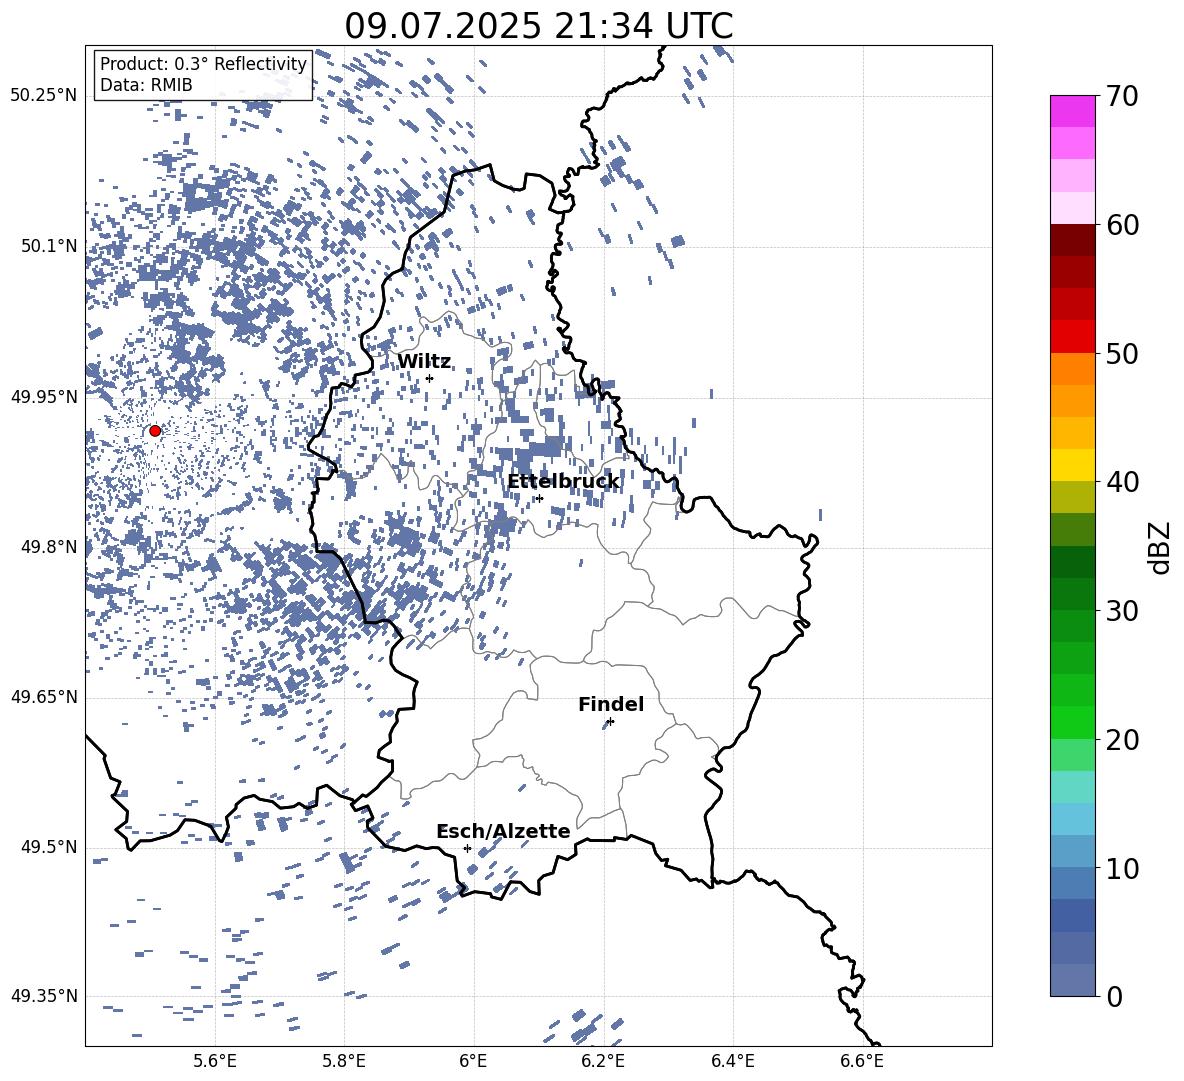Click the 49.35°N latitude label

[44, 996]
